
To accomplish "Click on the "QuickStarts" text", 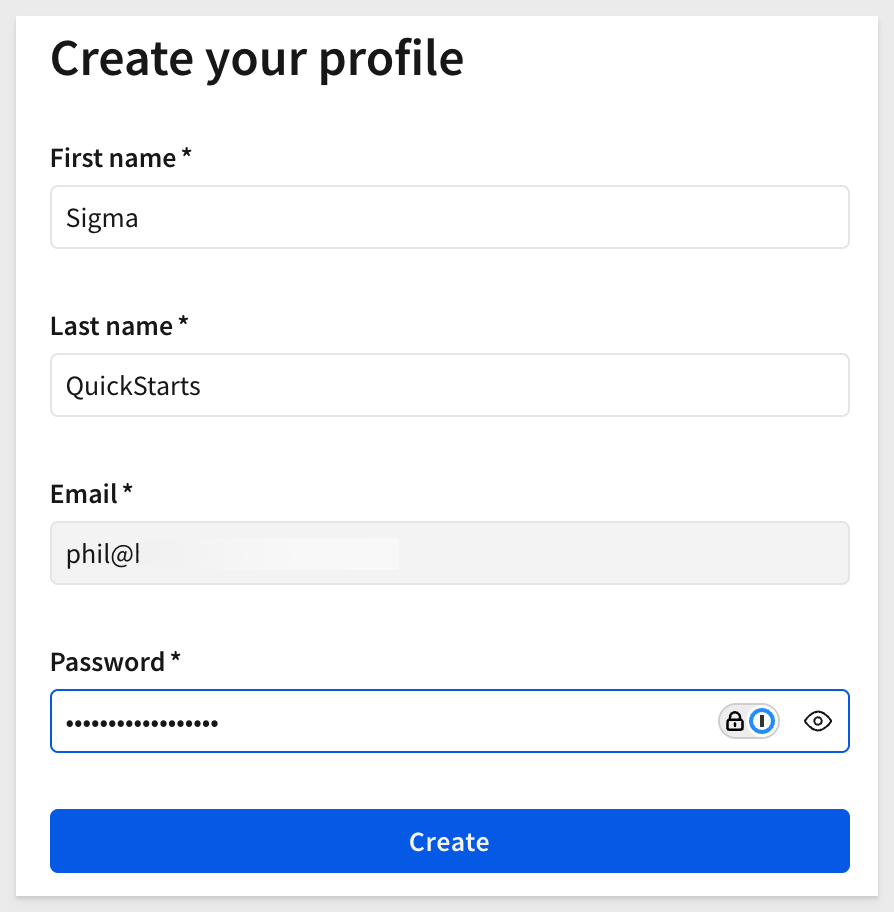I will click(133, 386).
